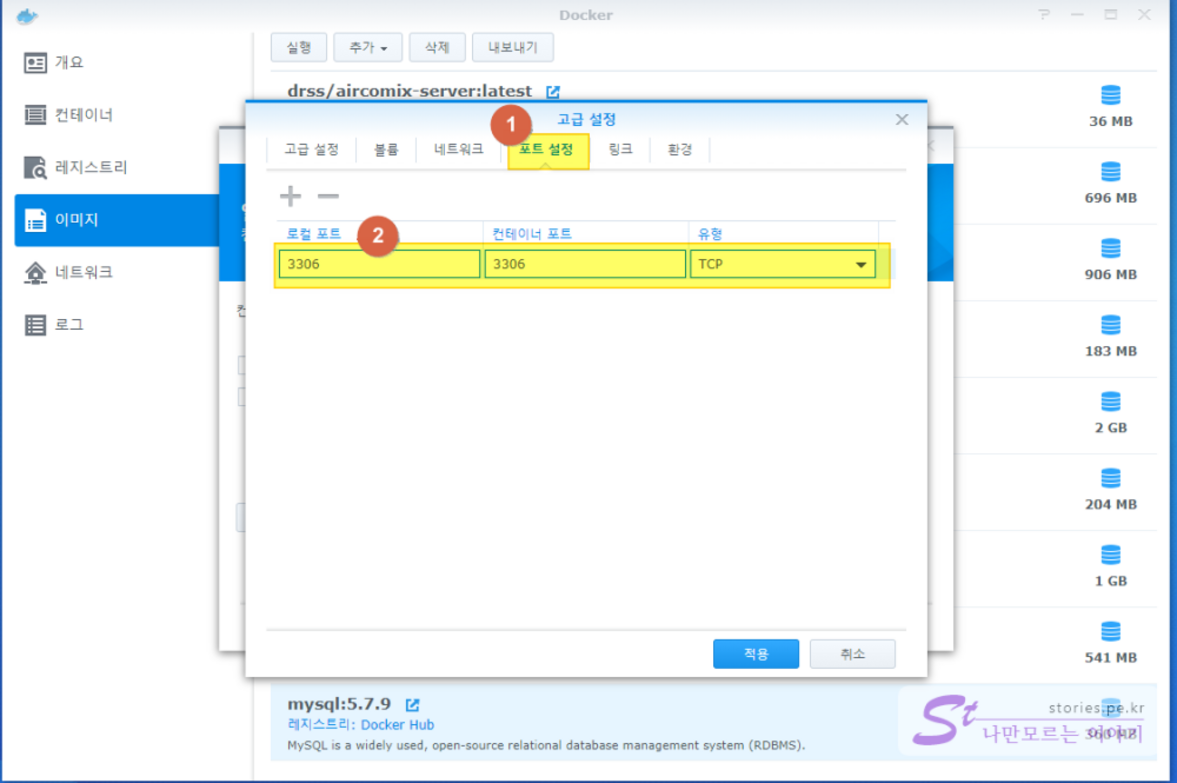Image resolution: width=1177 pixels, height=783 pixels.
Task: Select 네트워크 in the left sidebar
Action: 83,272
